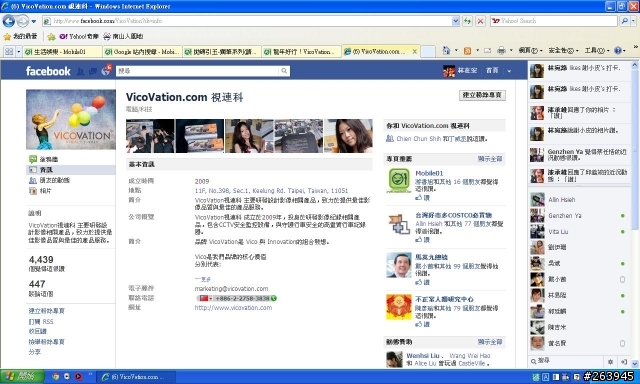Click the 馬英九 page portrait thumbnail
Viewport: 640px width, 384px height.
399,264
